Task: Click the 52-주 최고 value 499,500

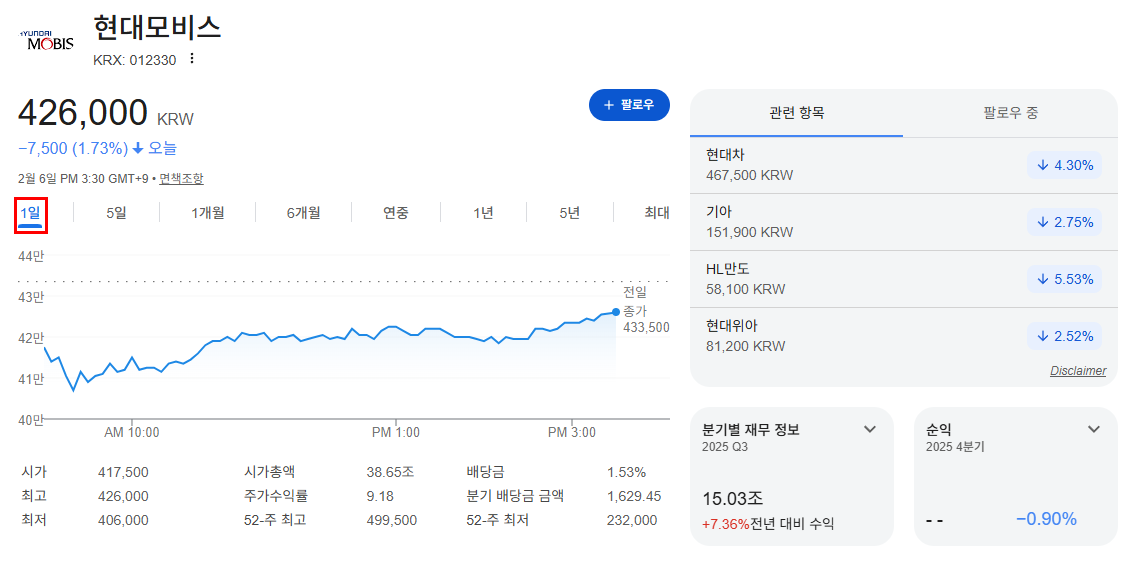Action: point(391,520)
